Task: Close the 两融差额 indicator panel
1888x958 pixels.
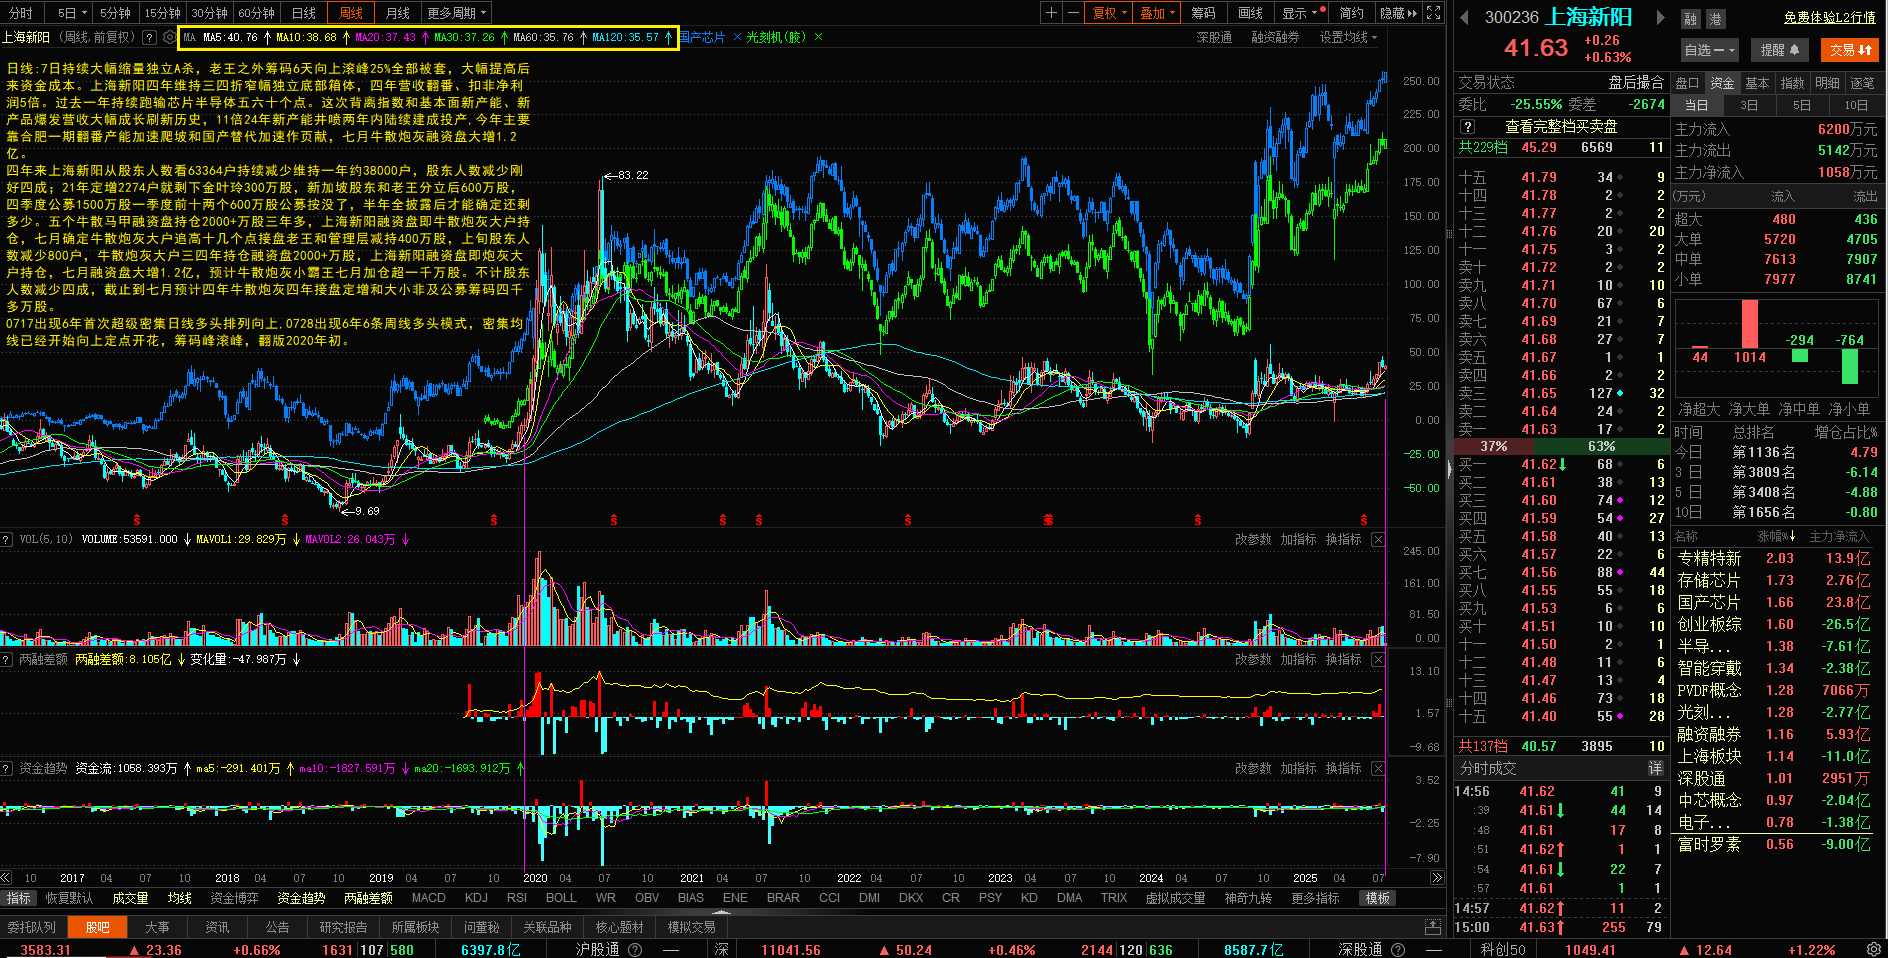Action: pos(1378,659)
